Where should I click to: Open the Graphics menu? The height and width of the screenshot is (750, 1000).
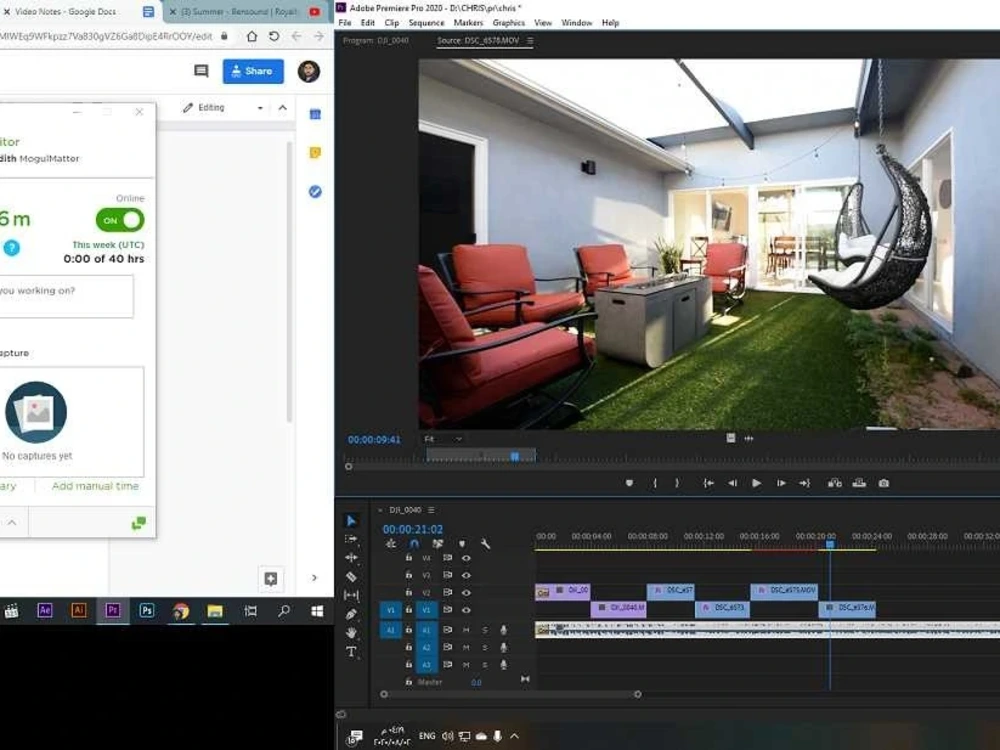508,22
